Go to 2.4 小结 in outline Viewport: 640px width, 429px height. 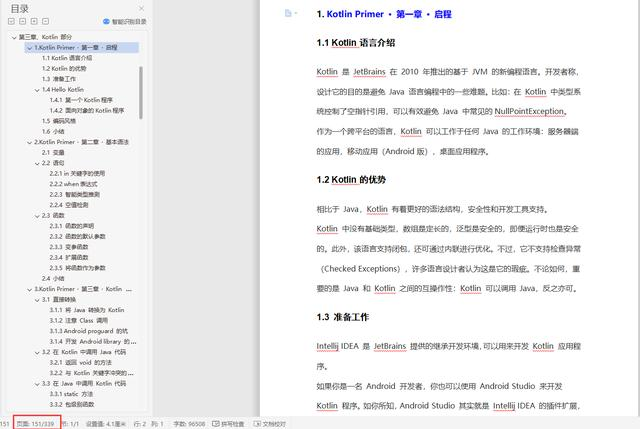tap(53, 279)
